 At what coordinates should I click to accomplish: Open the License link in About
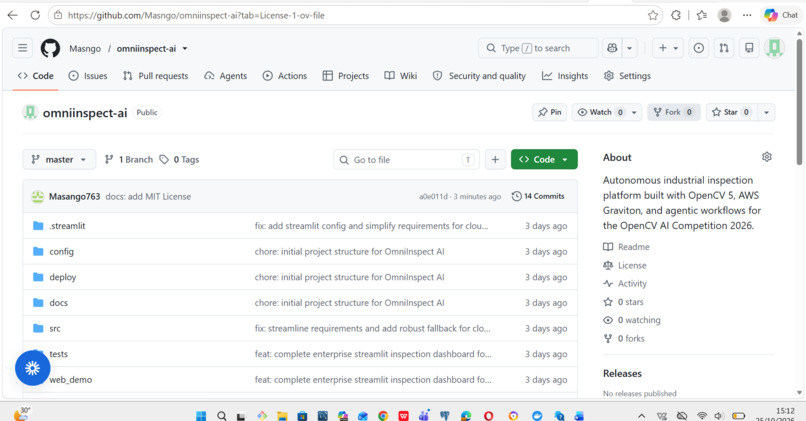tap(625, 265)
